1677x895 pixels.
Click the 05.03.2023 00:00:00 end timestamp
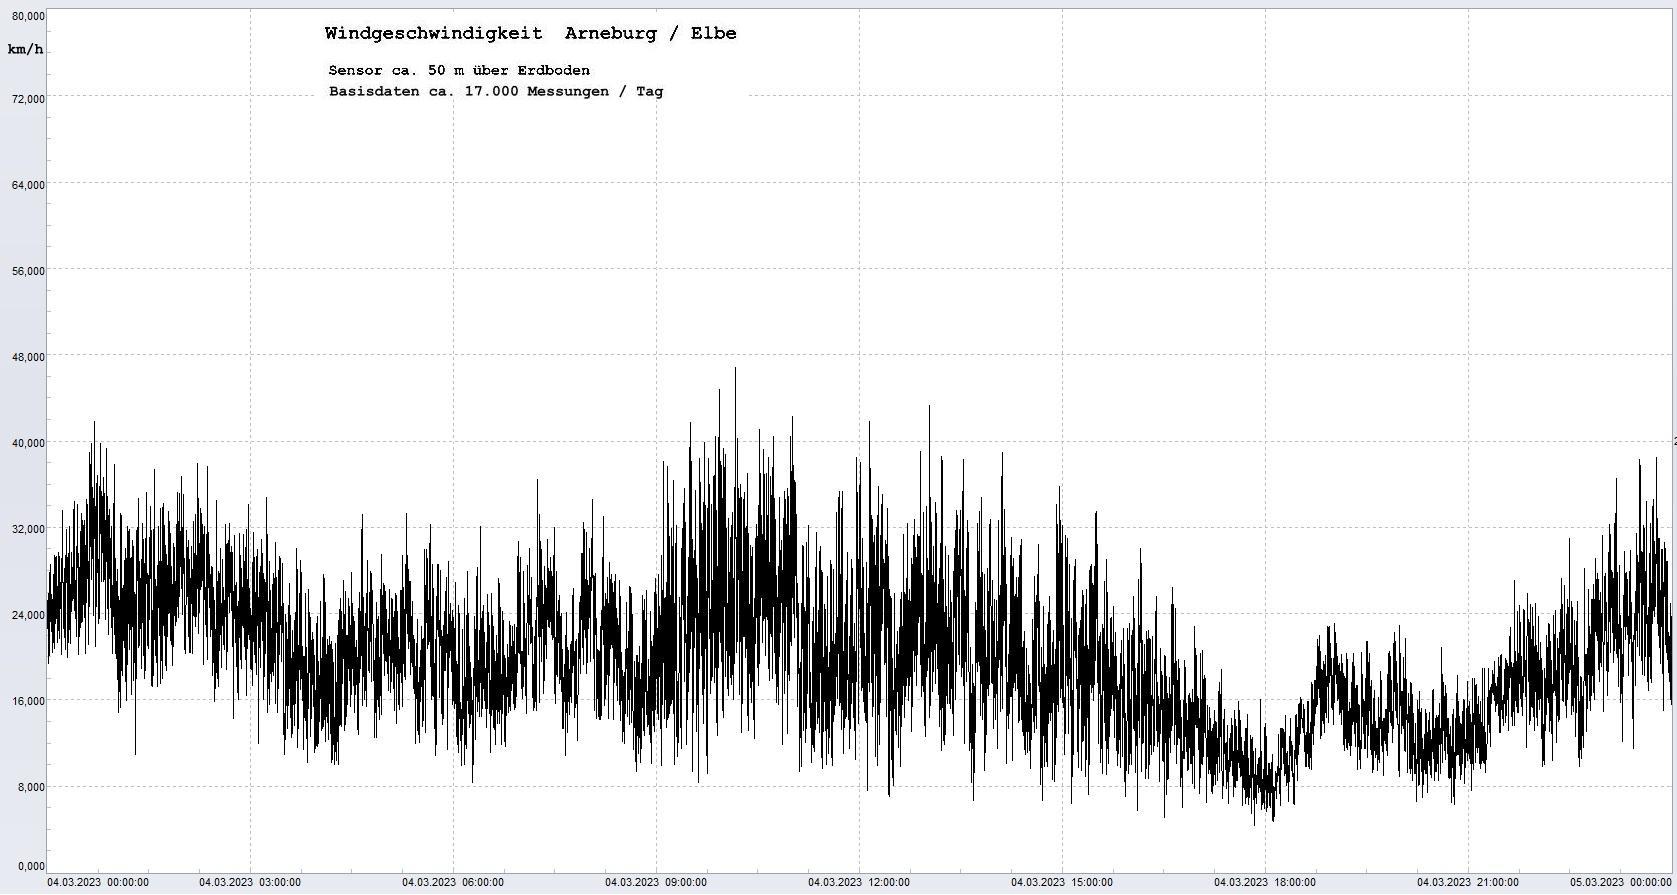[x=1620, y=882]
